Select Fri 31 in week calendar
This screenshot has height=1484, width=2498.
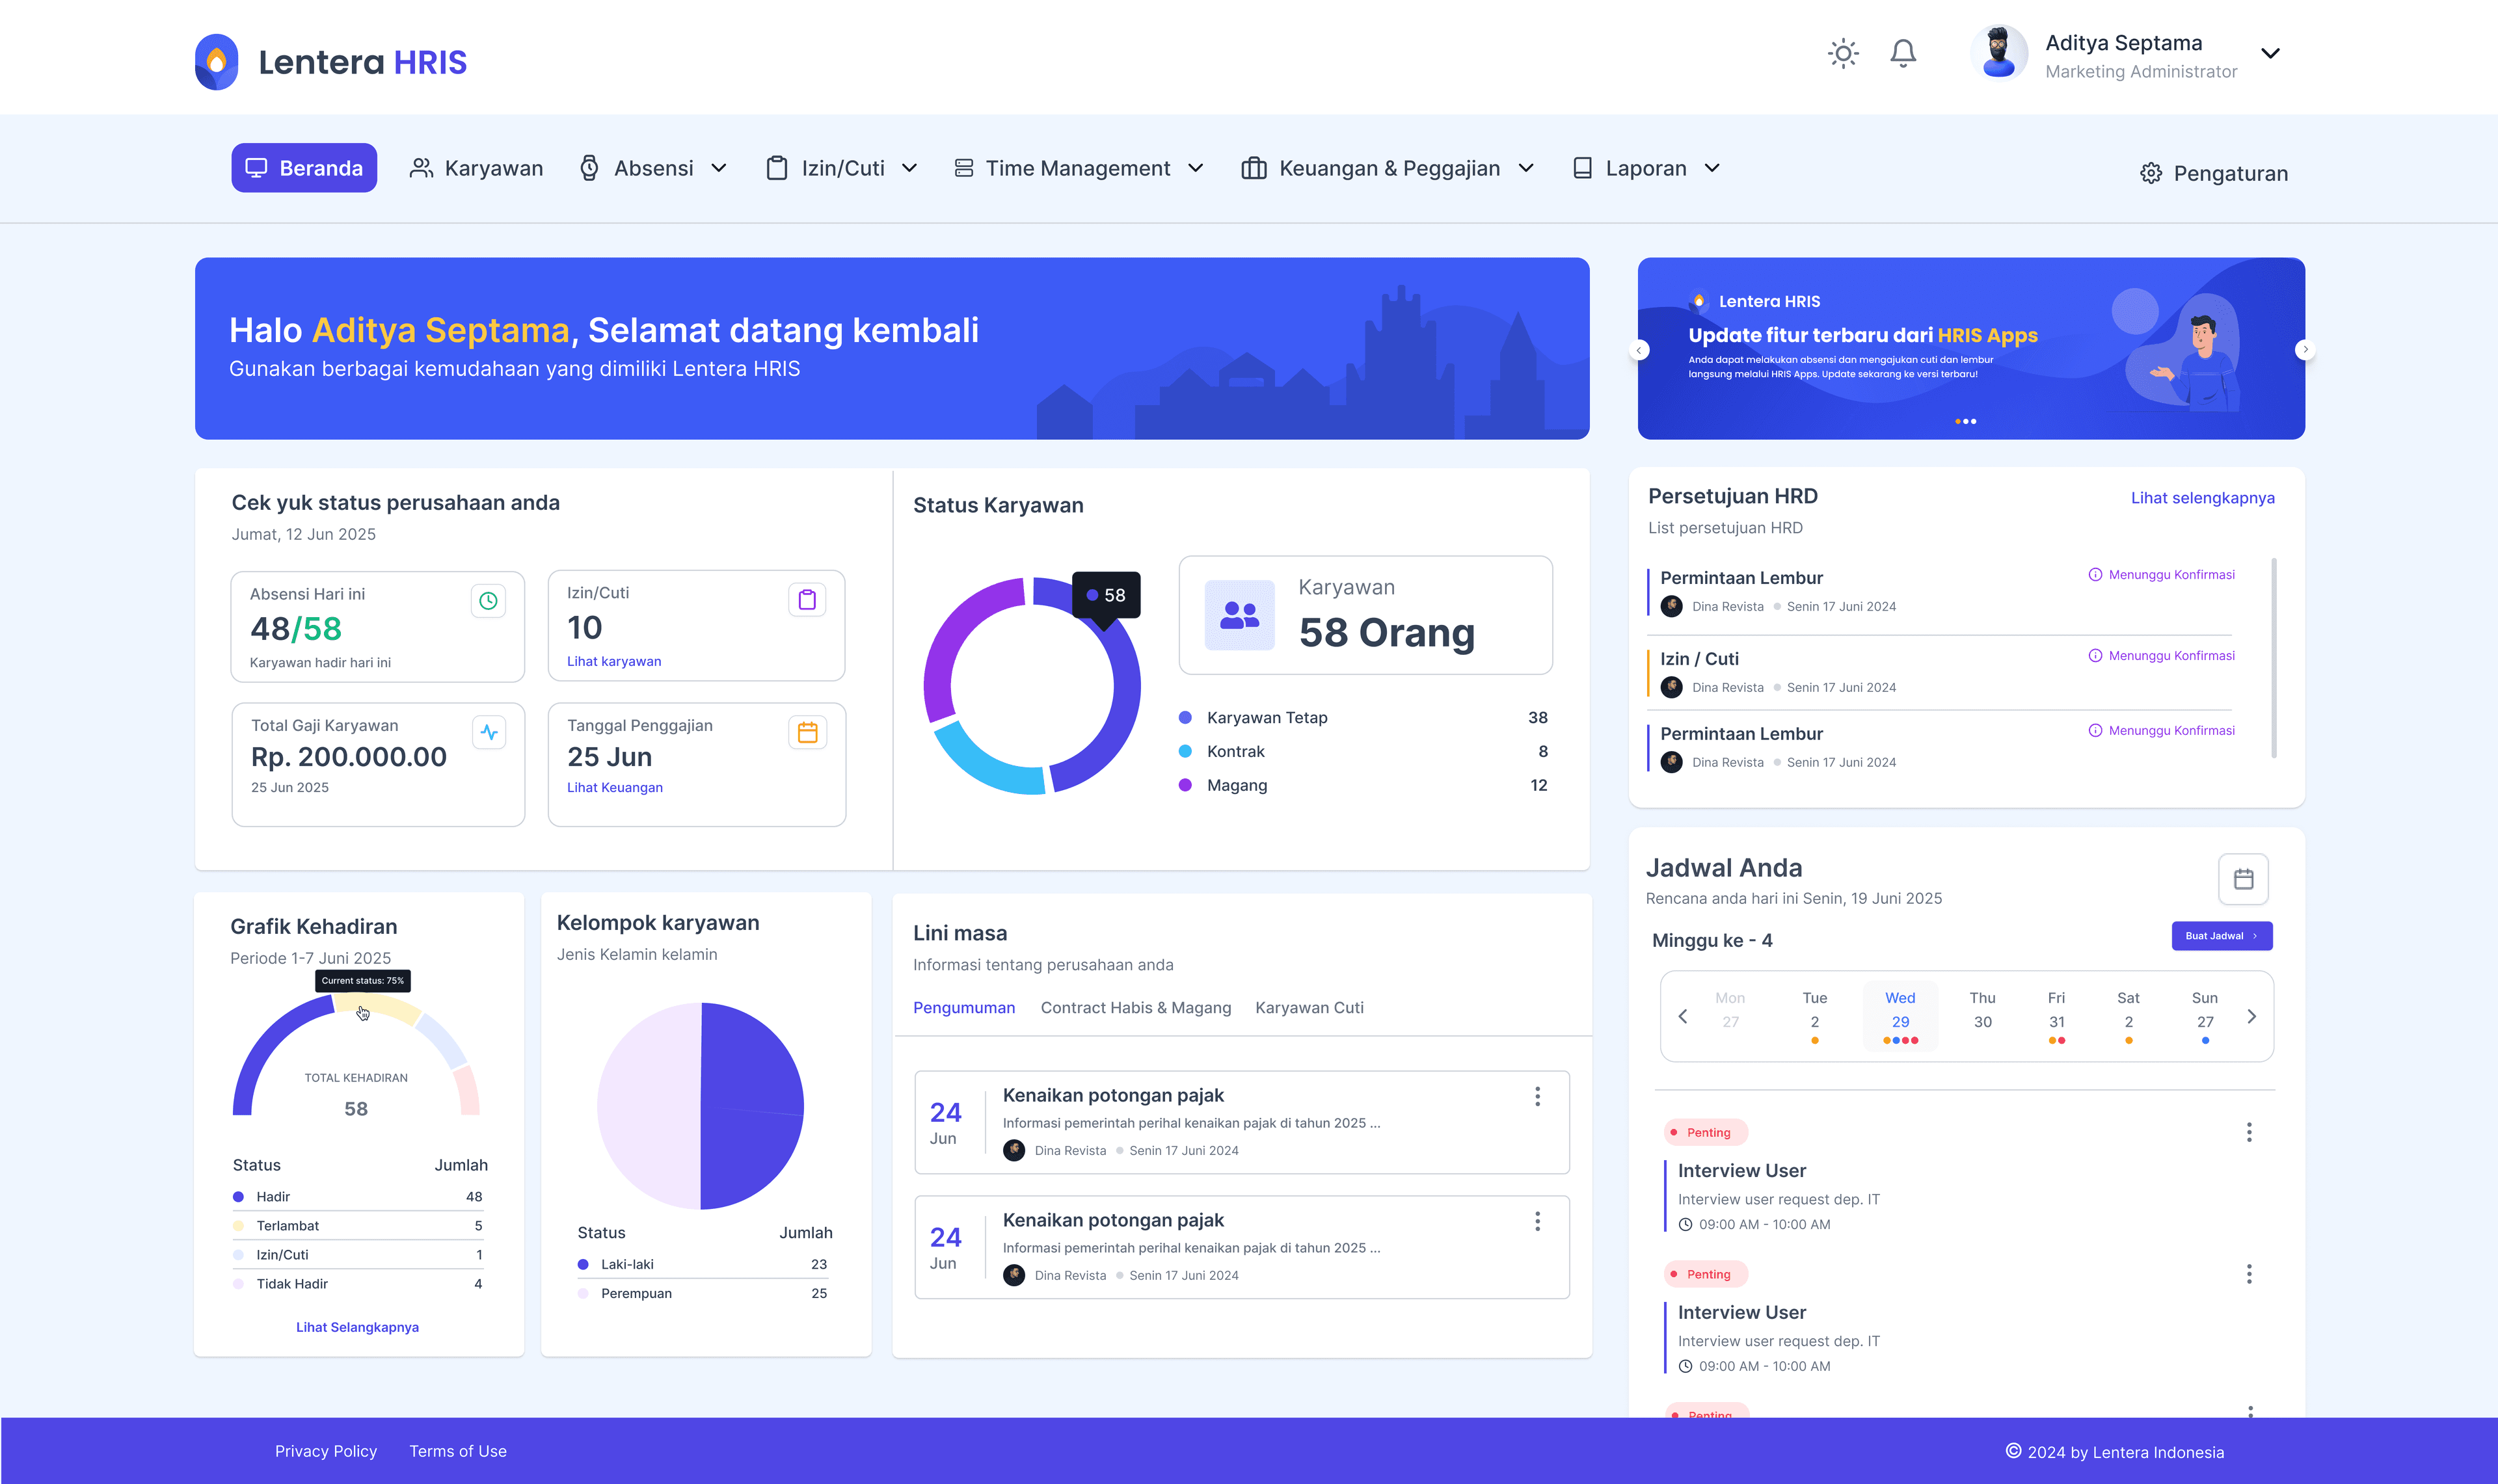2056,1016
